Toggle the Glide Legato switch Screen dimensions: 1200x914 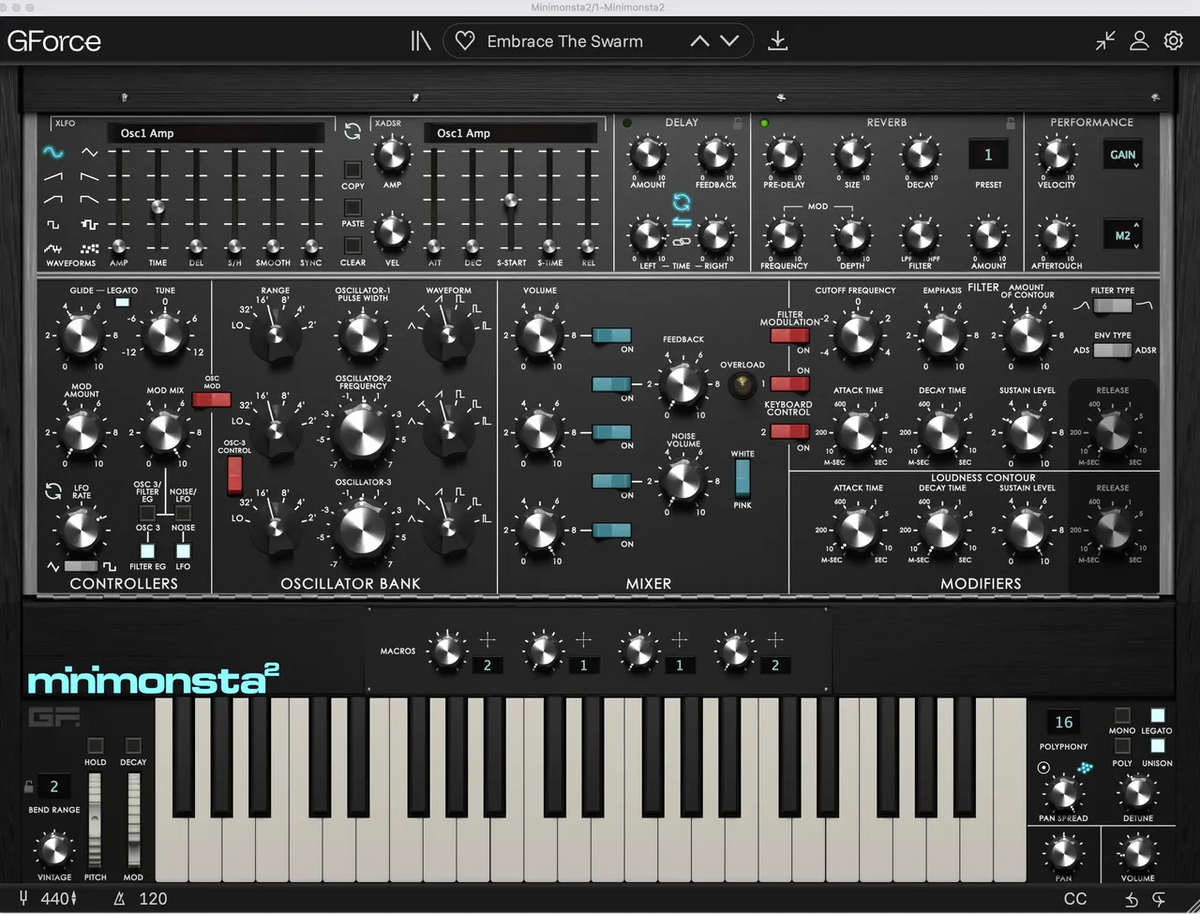(122, 302)
